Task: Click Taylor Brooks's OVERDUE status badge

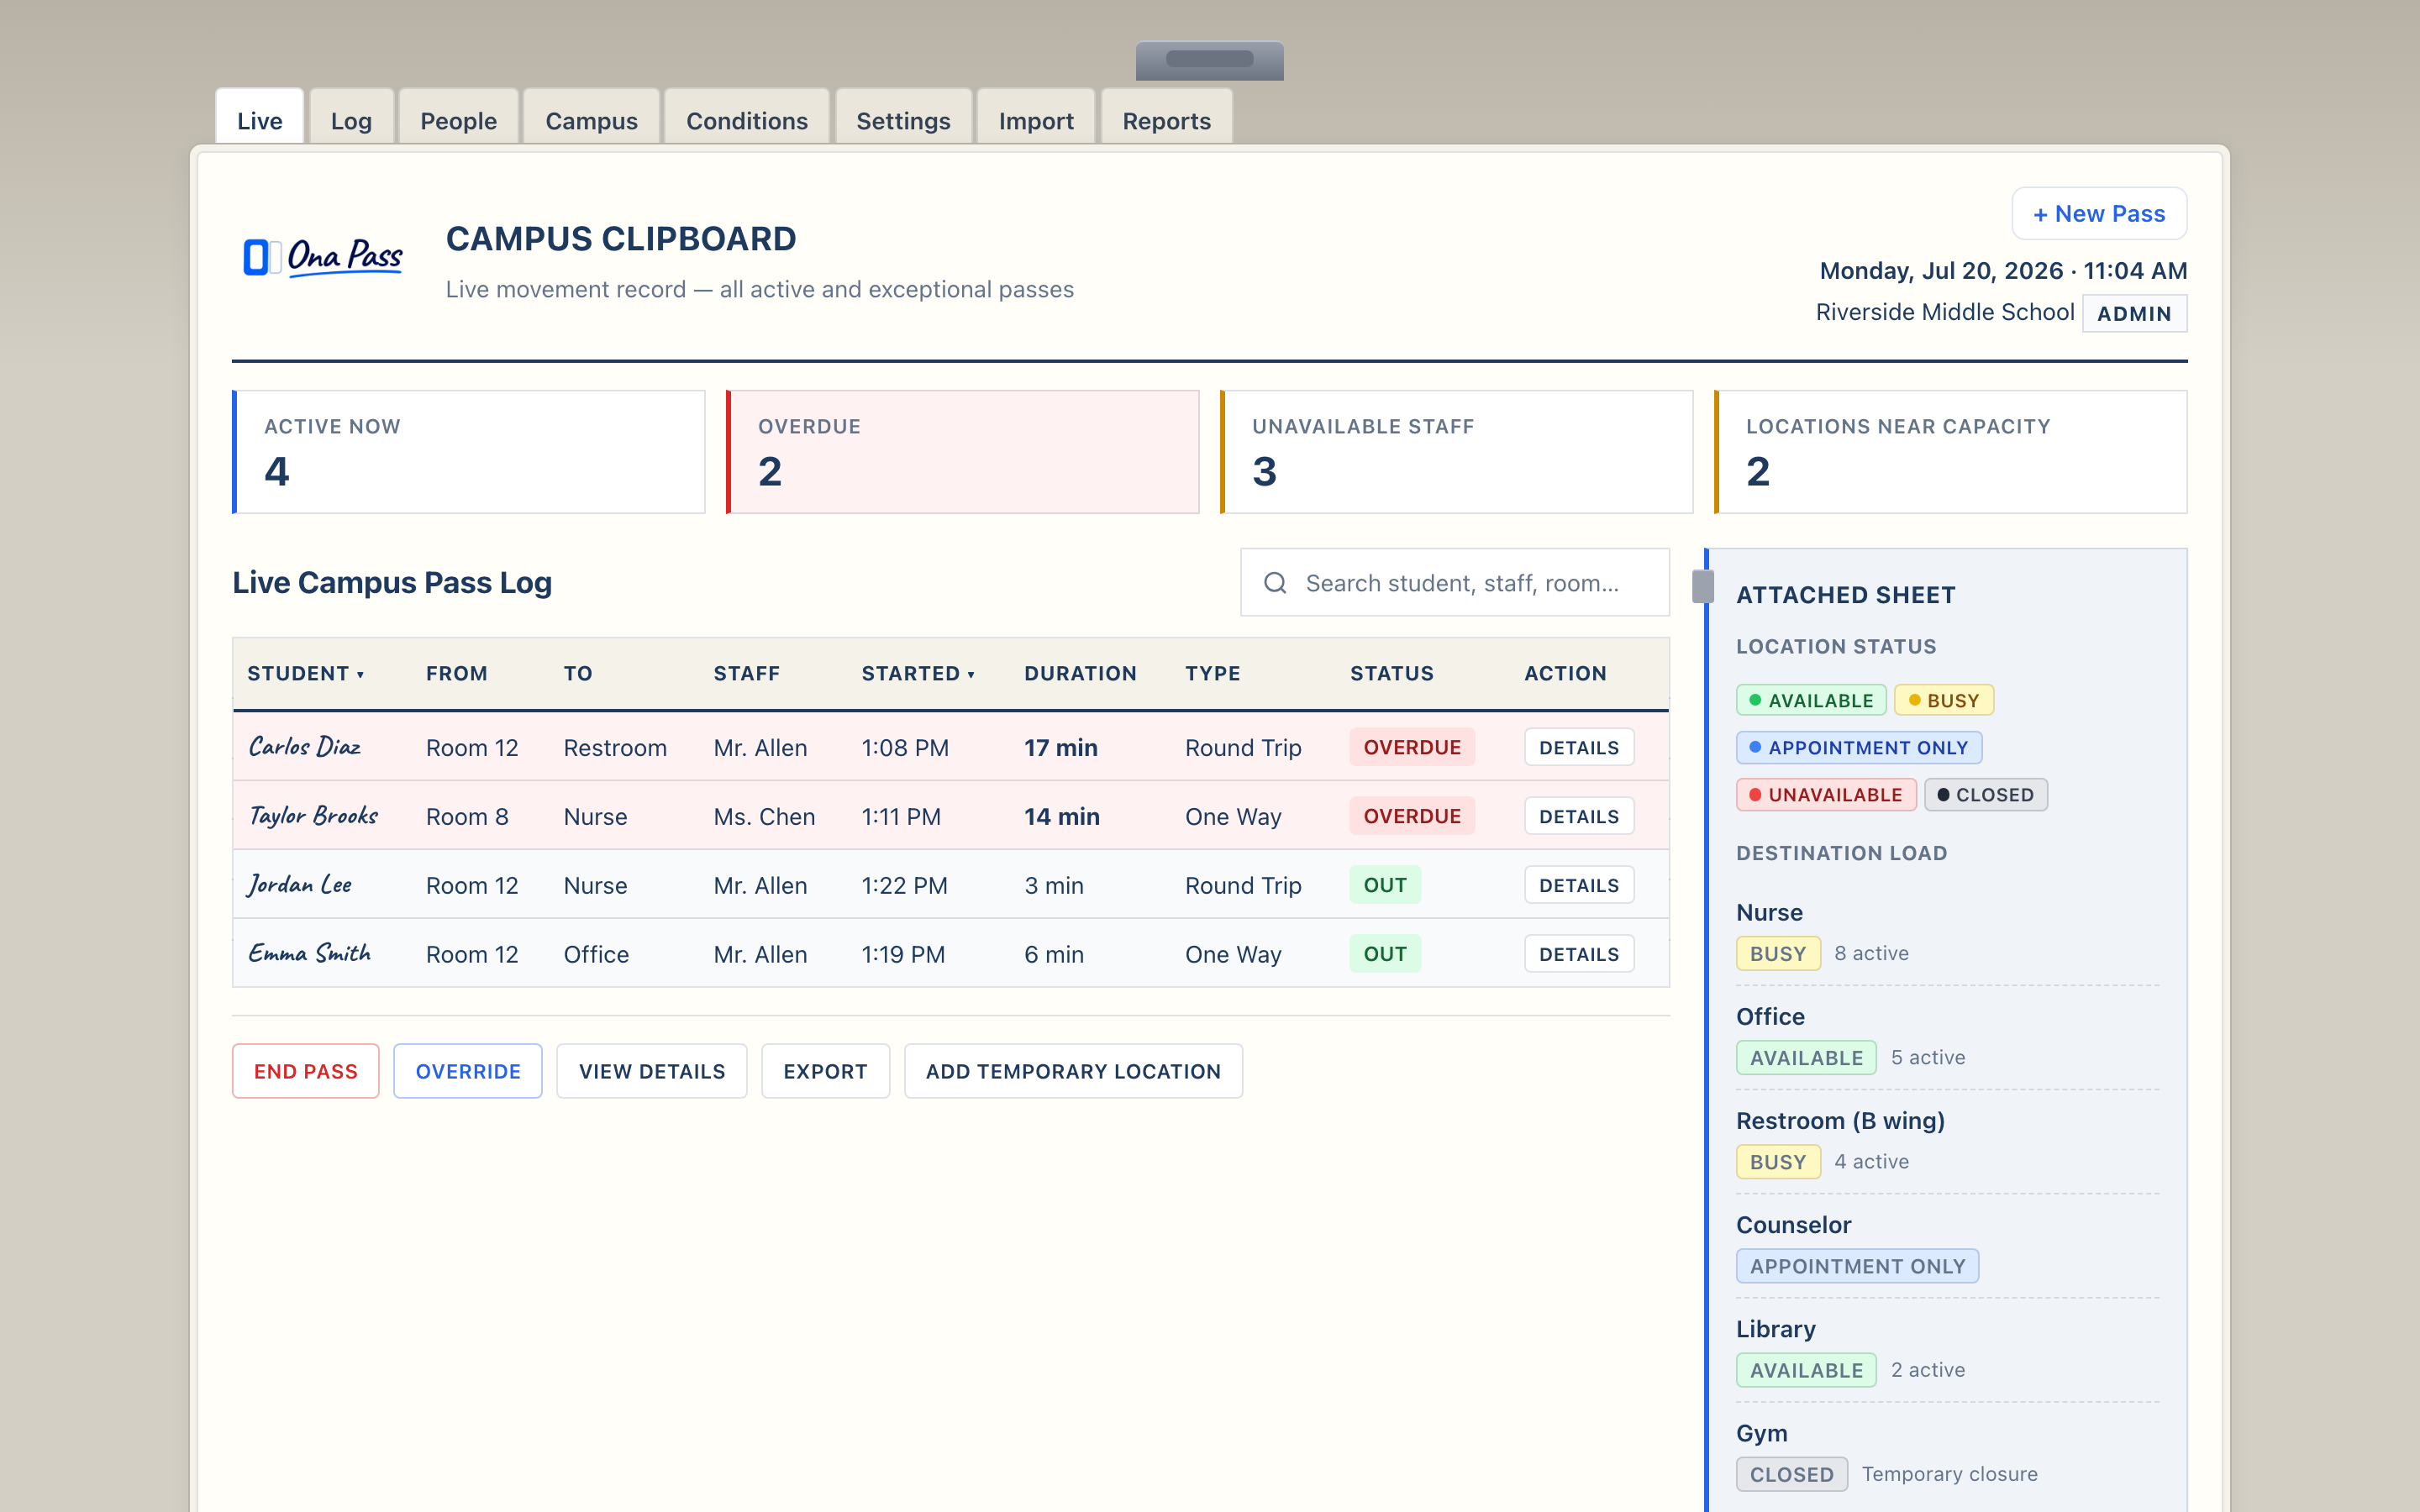Action: (1412, 816)
